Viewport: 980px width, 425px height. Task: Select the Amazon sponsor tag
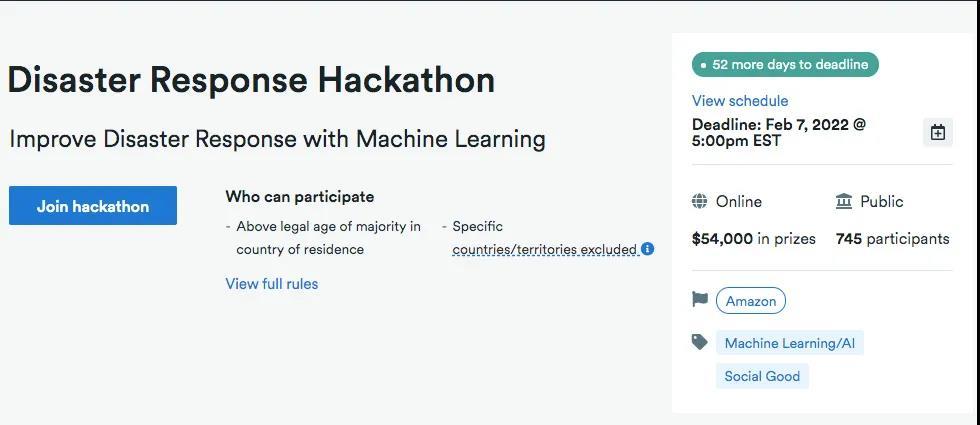click(751, 301)
